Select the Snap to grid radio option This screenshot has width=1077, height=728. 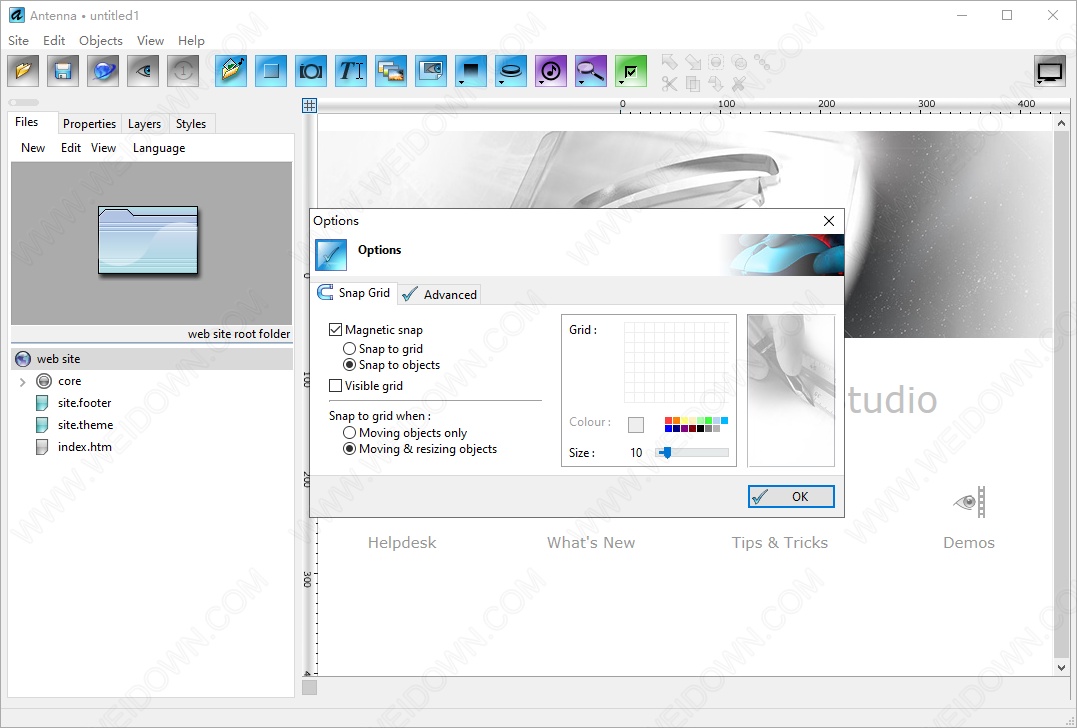350,349
